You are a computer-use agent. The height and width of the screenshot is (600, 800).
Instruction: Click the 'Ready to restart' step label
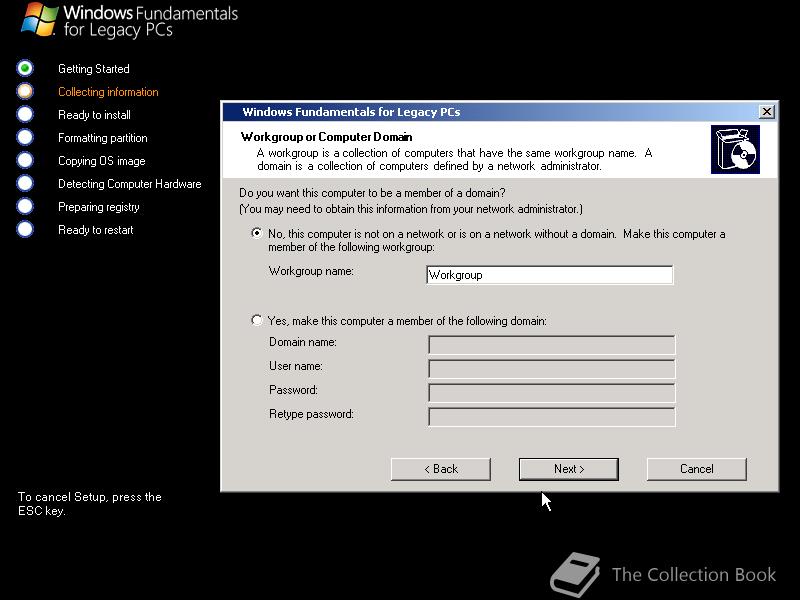tap(95, 230)
